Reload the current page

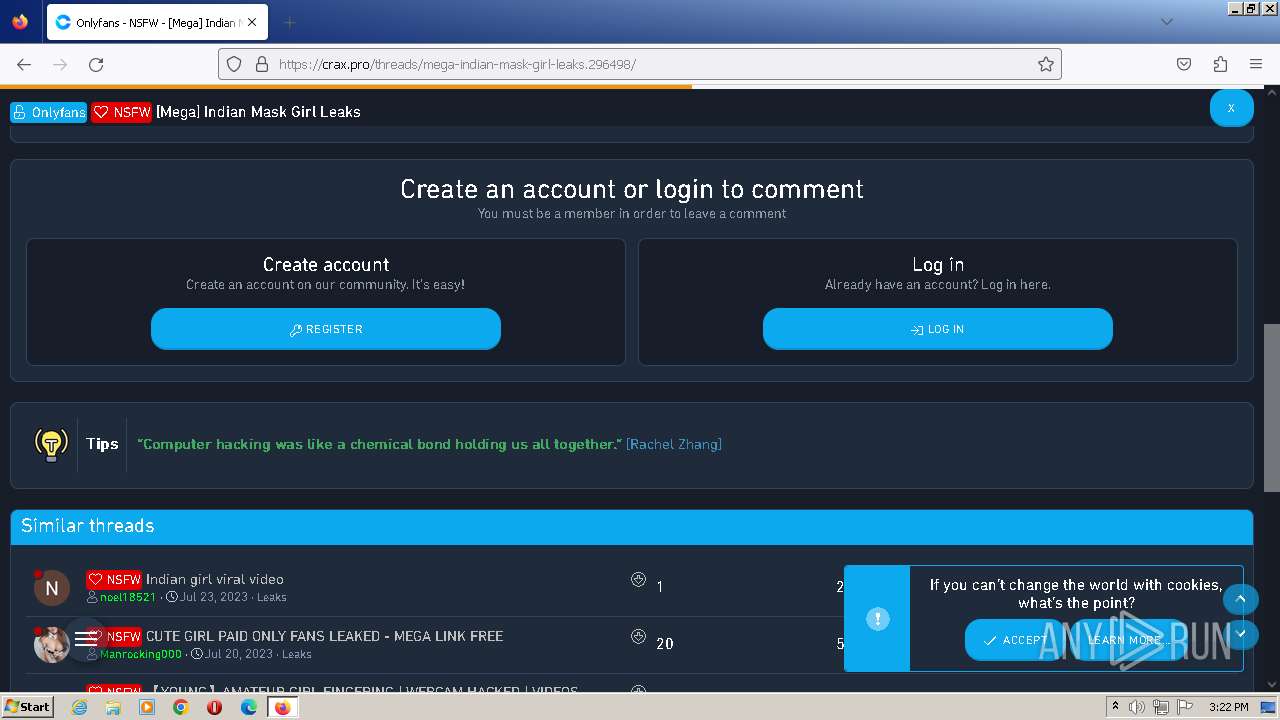tap(96, 64)
